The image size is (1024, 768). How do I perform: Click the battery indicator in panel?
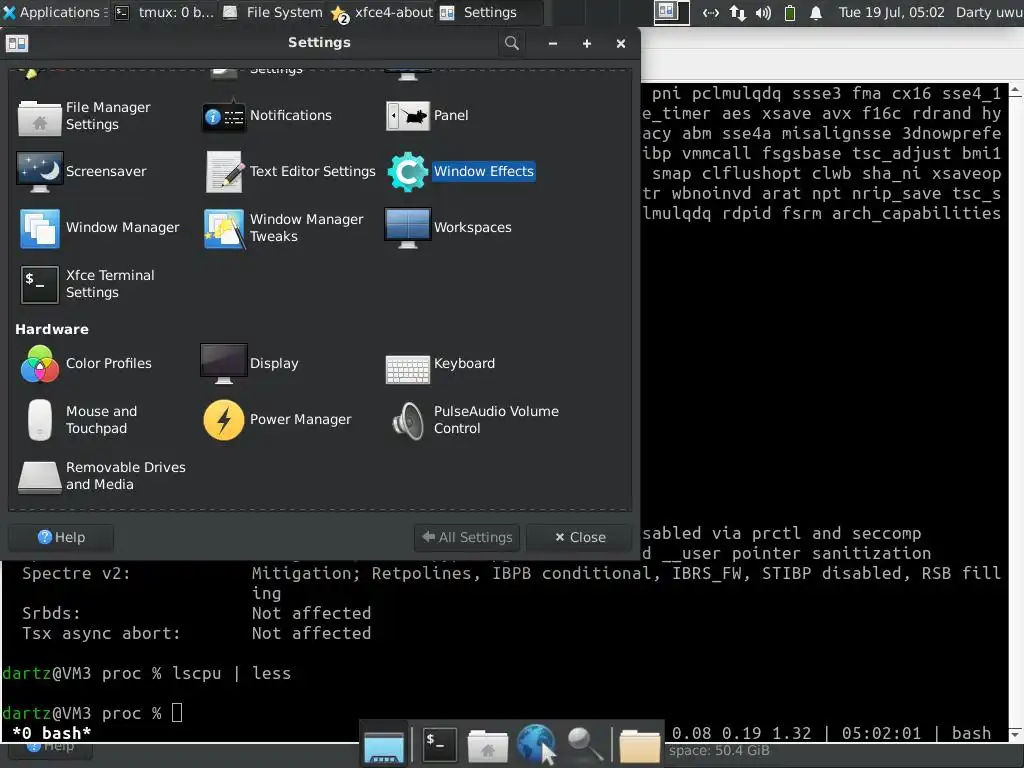coord(790,12)
